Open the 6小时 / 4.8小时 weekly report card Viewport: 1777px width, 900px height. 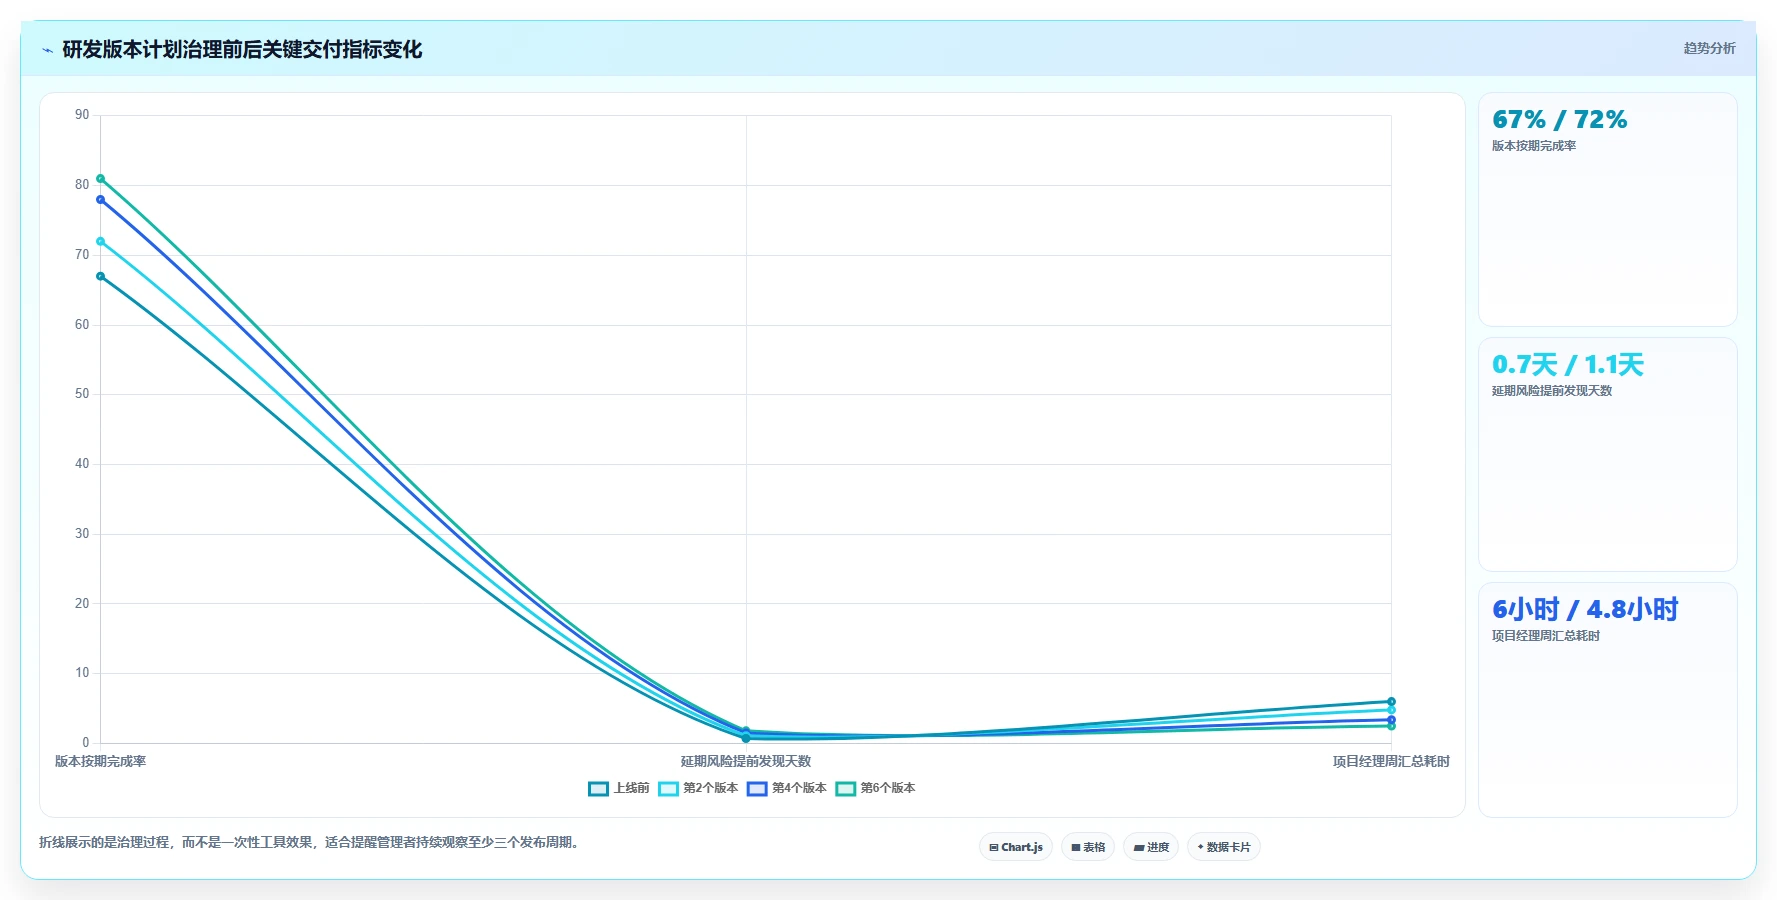1608,700
